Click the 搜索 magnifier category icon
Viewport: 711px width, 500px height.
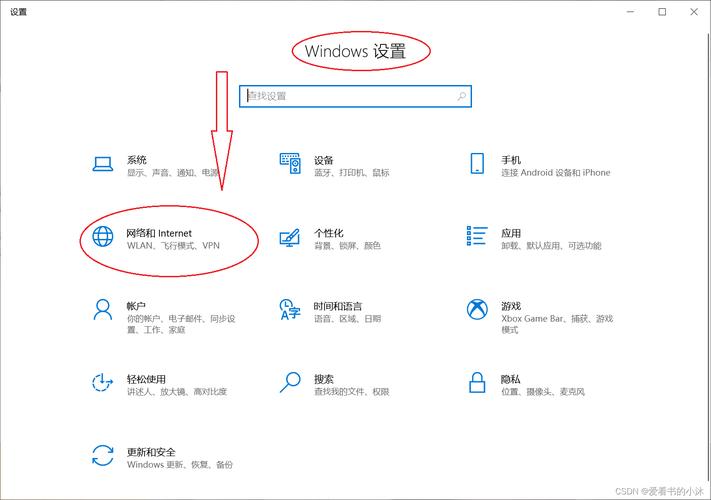(290, 383)
